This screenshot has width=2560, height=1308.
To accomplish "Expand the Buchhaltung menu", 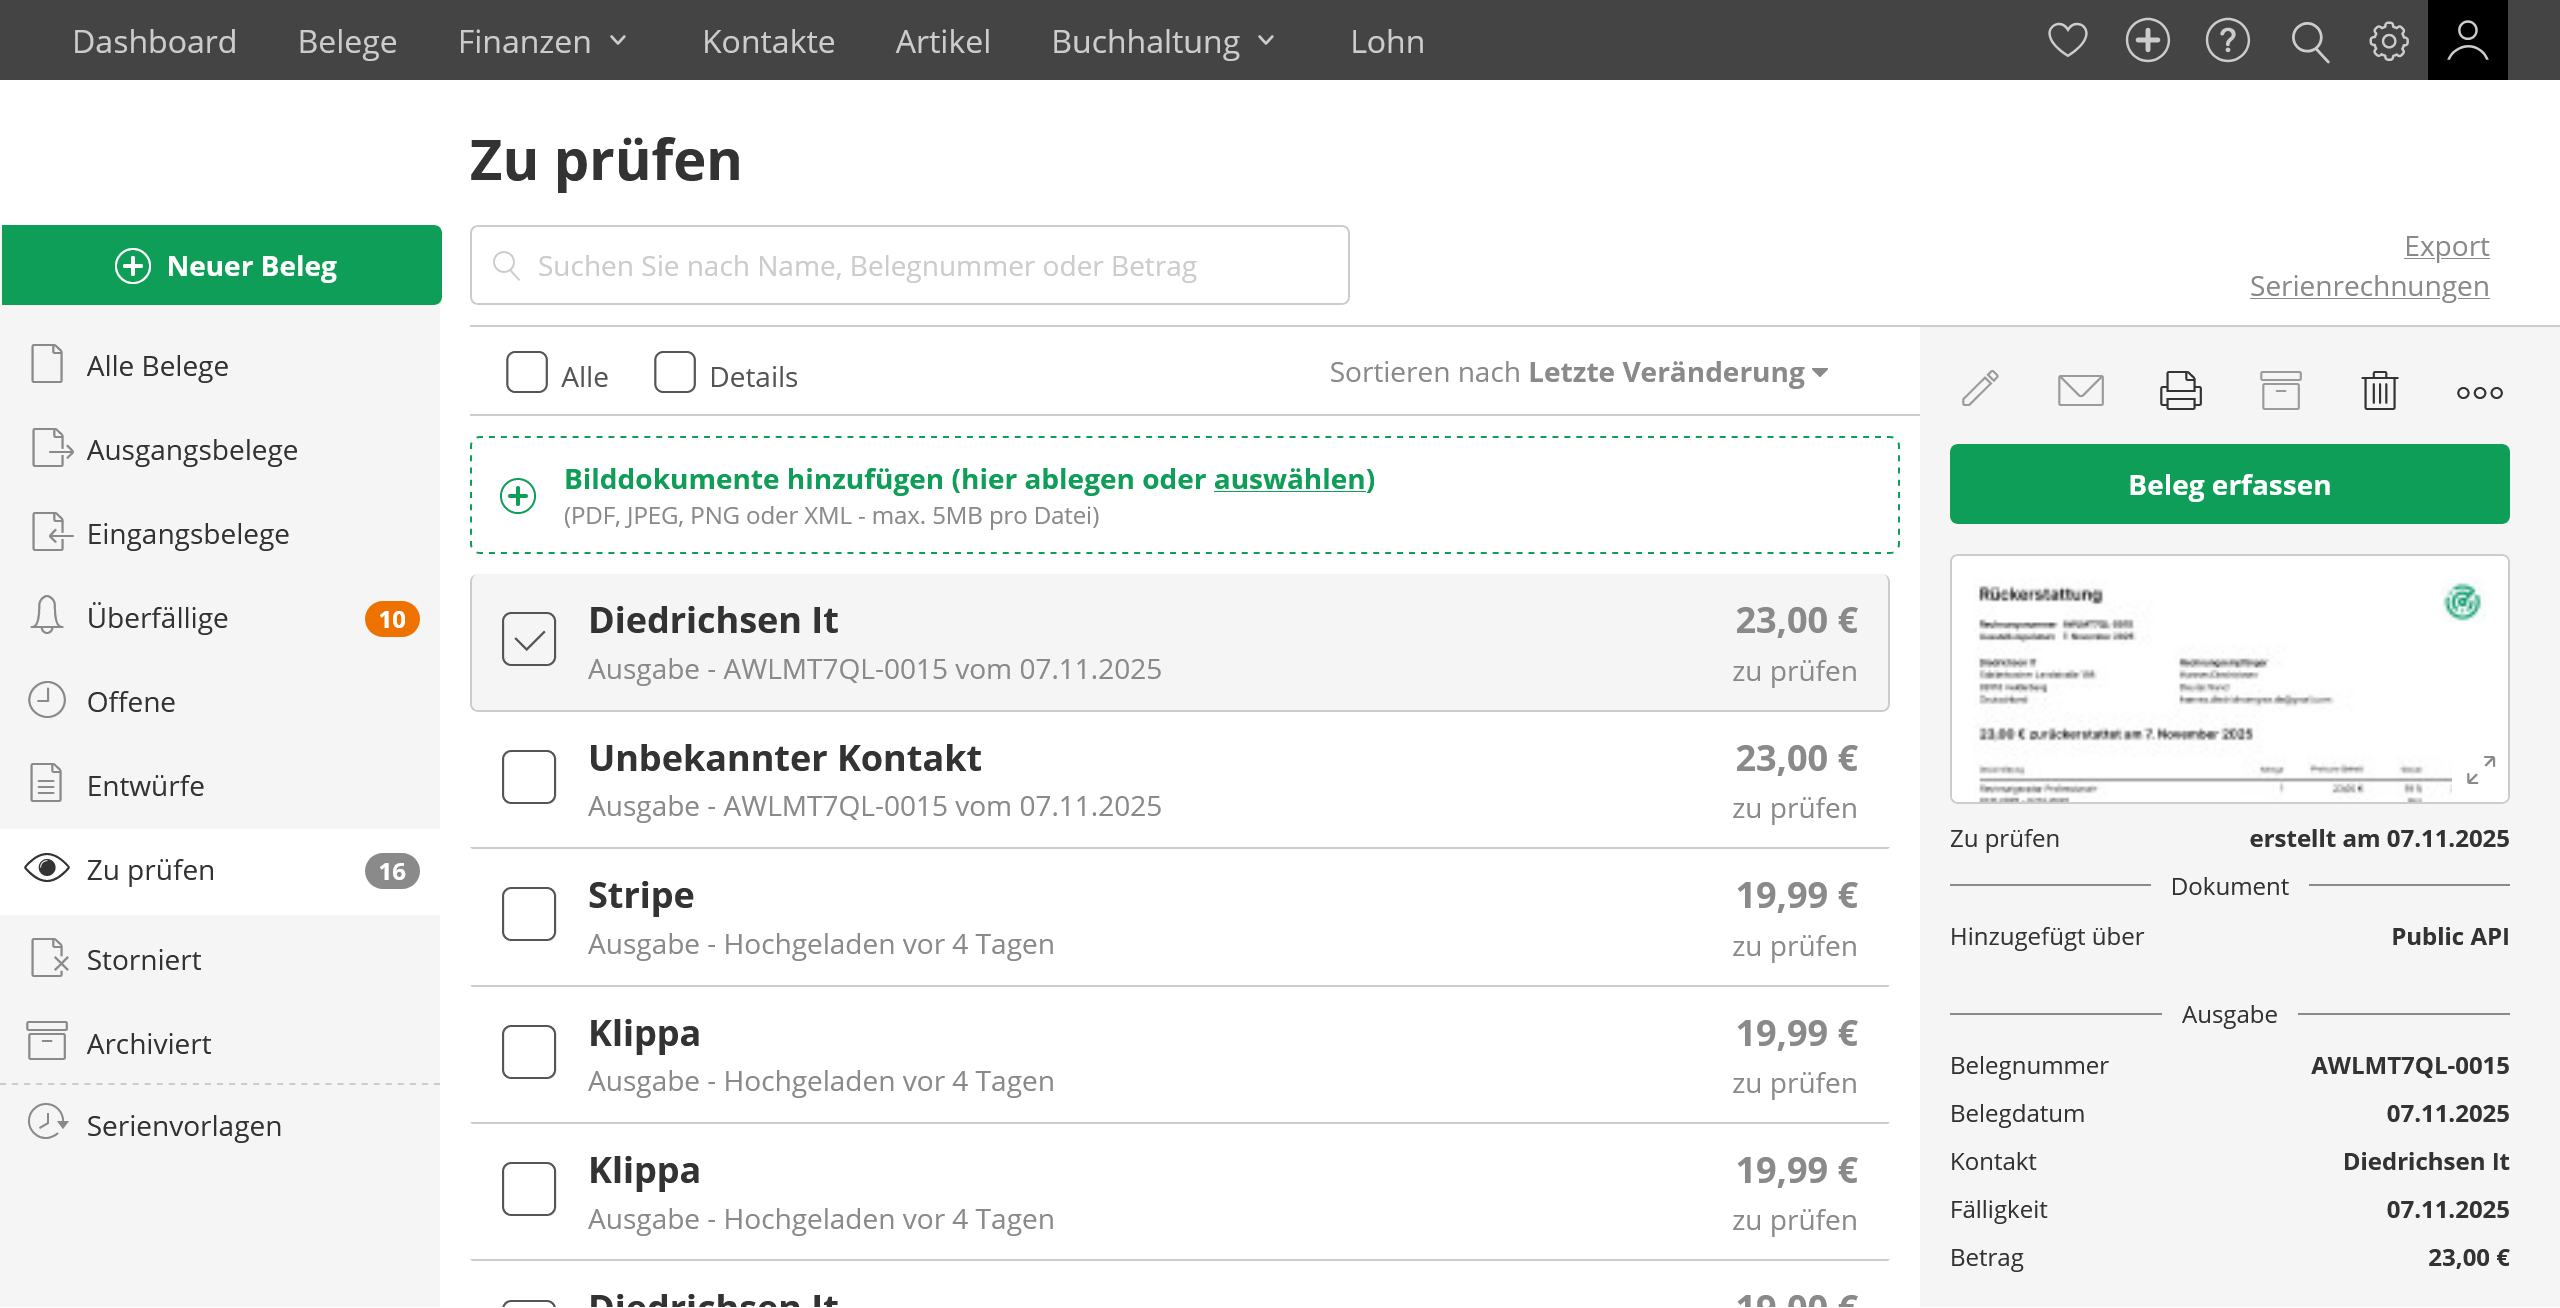I will [1163, 41].
